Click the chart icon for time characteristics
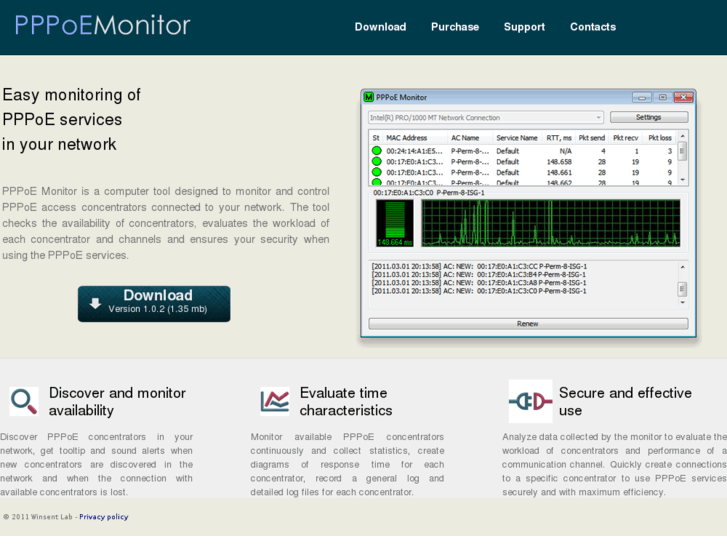Screen dimensions: 727x545 275,401
